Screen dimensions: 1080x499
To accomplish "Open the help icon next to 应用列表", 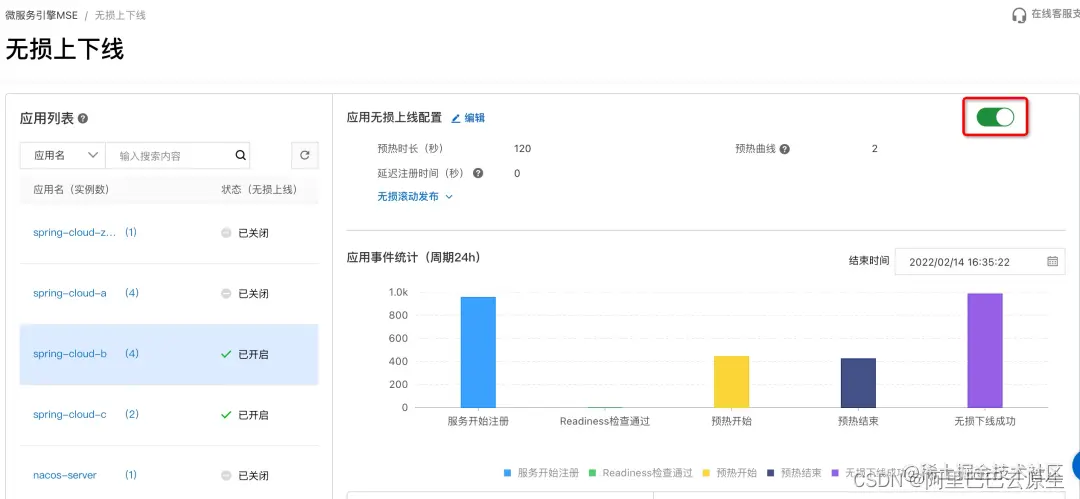I will (x=83, y=119).
